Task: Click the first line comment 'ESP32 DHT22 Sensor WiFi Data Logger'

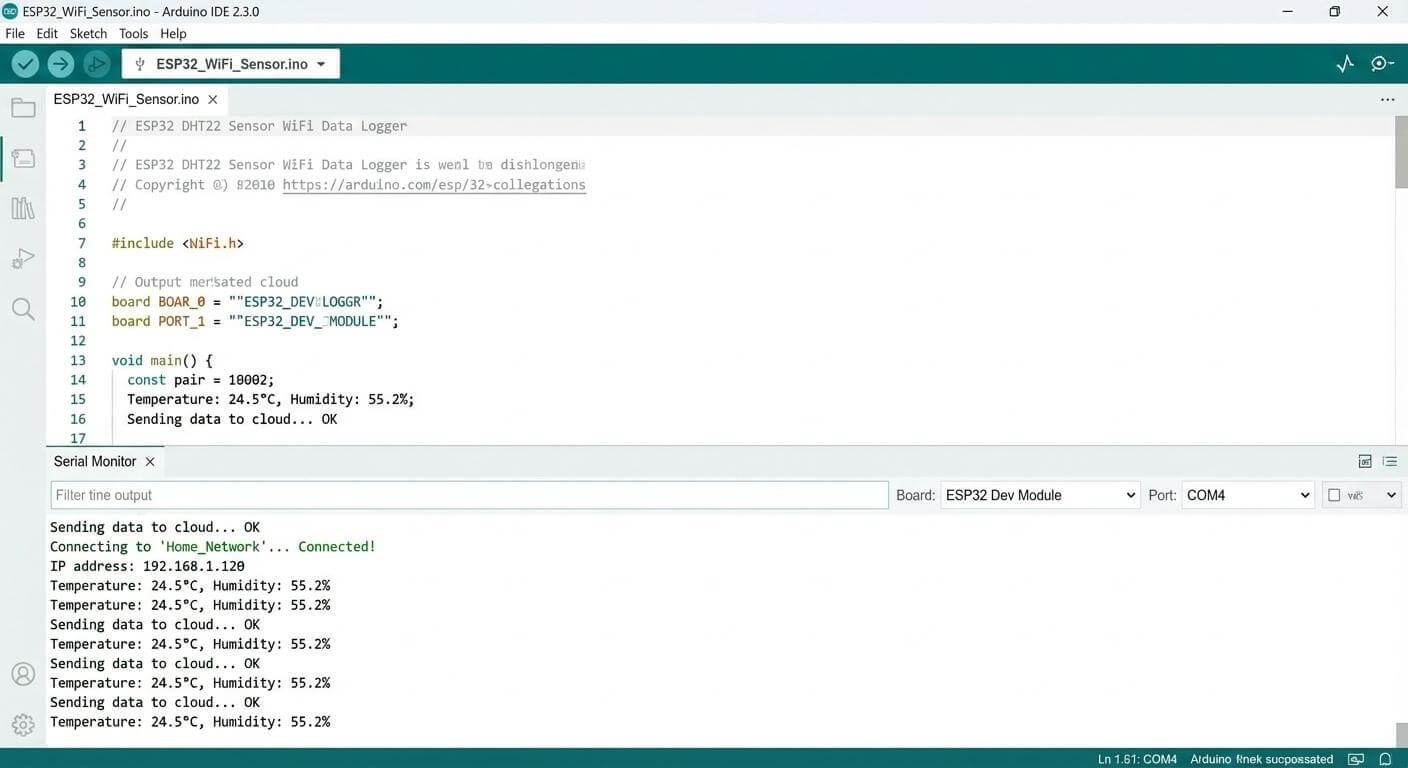Action: coord(259,126)
